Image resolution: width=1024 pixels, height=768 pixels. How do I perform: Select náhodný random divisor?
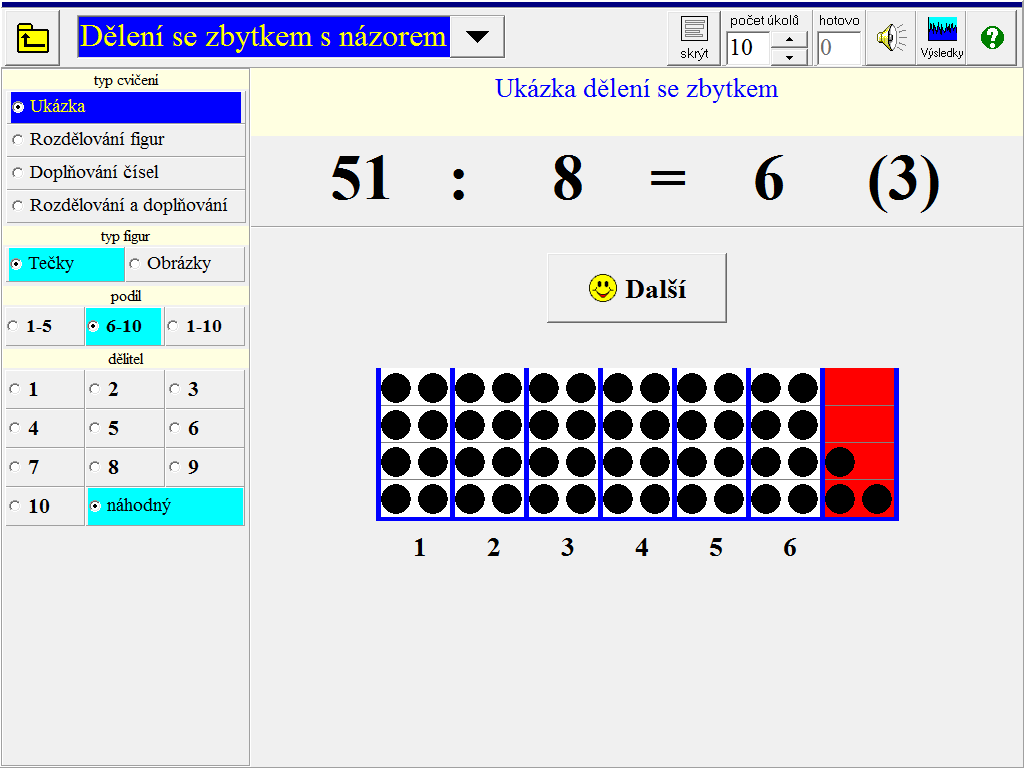165,506
